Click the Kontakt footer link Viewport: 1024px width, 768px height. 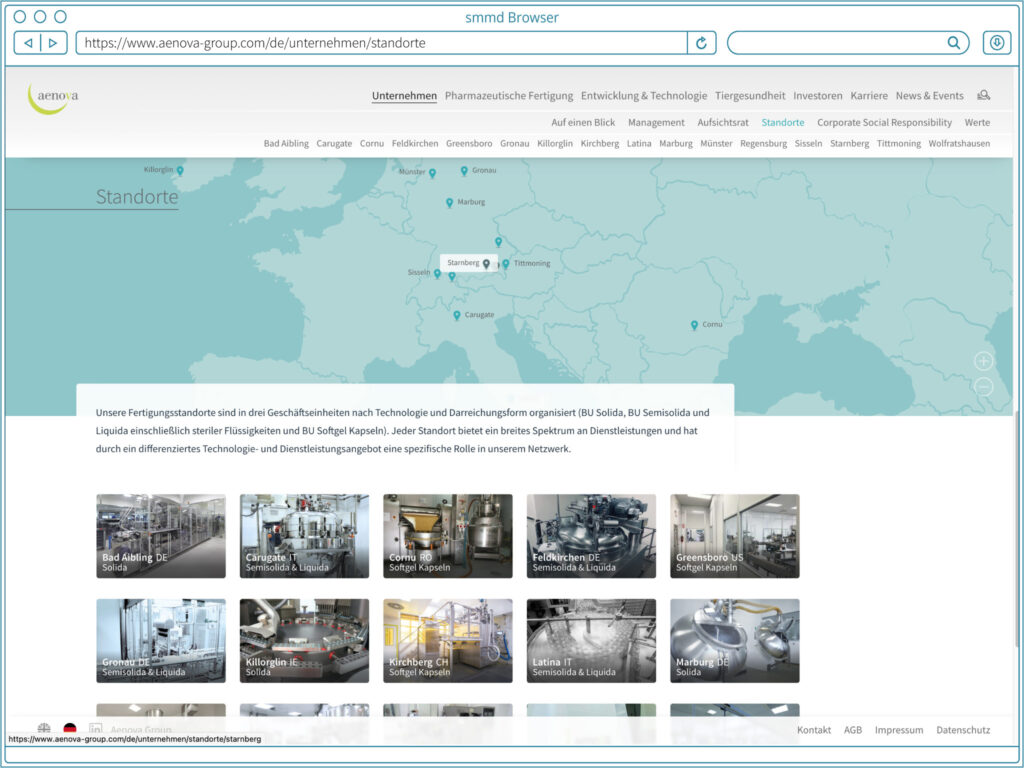(814, 730)
